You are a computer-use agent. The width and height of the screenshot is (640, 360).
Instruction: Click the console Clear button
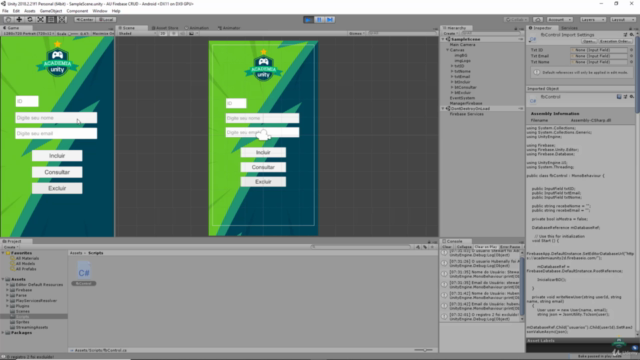click(447, 247)
